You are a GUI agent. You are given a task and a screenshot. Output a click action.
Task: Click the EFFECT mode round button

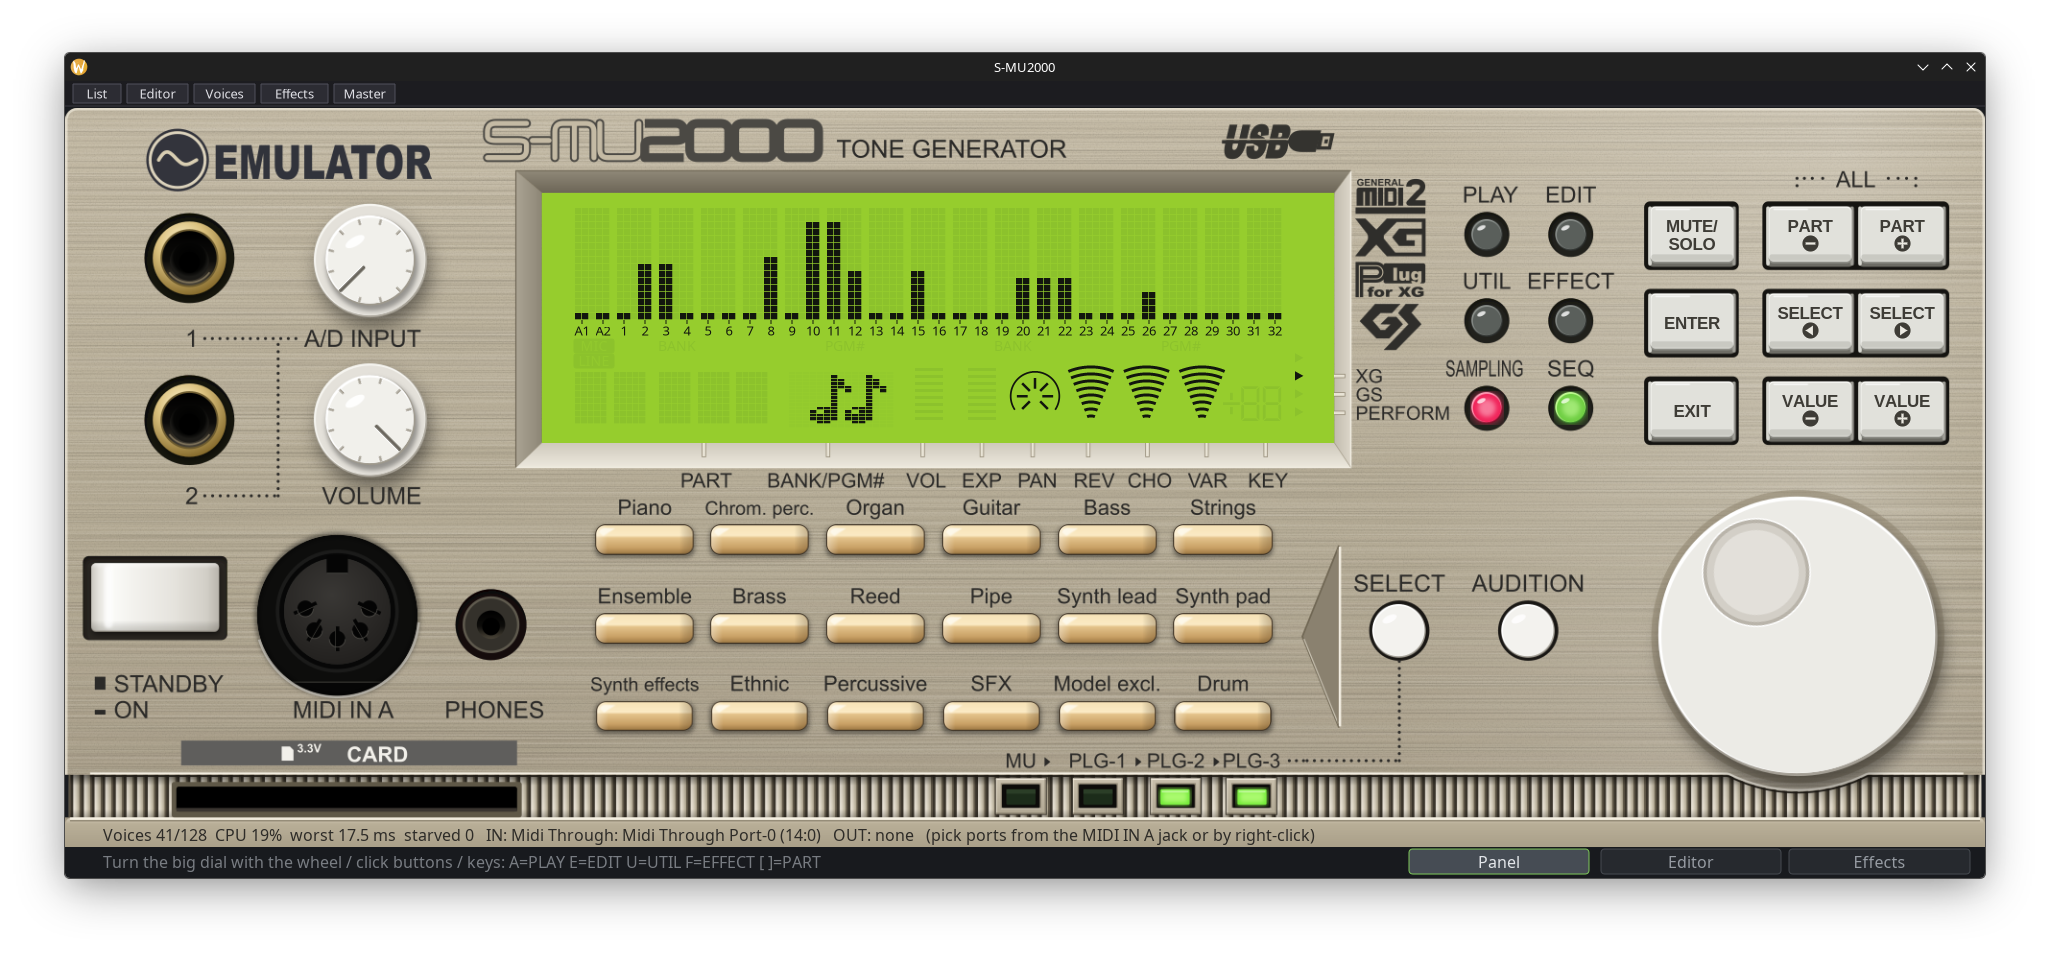tap(1570, 322)
